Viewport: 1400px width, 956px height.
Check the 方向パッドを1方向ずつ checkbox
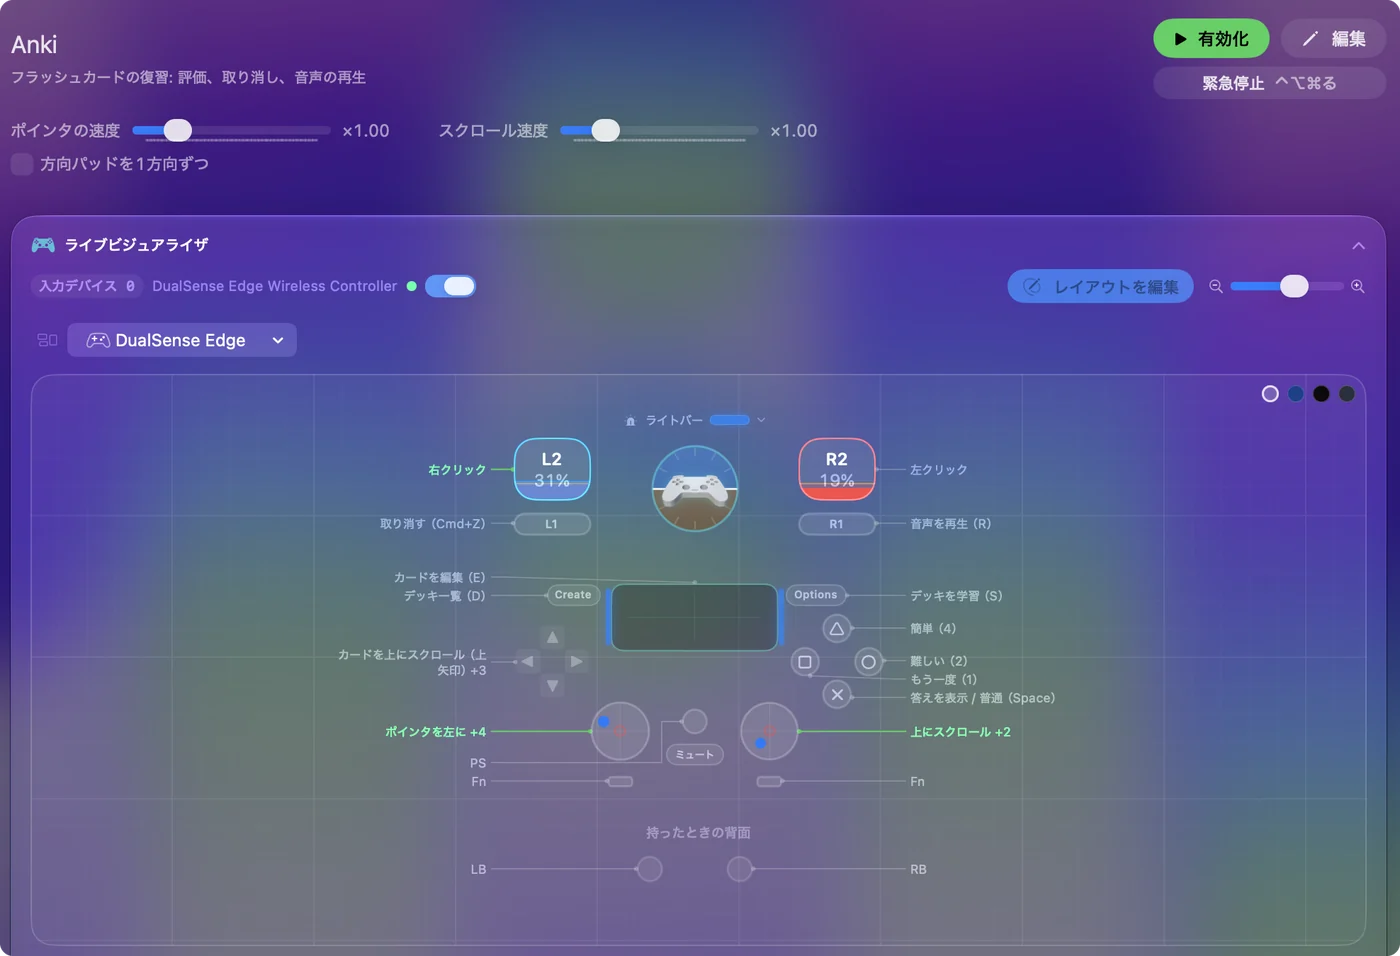(22, 164)
